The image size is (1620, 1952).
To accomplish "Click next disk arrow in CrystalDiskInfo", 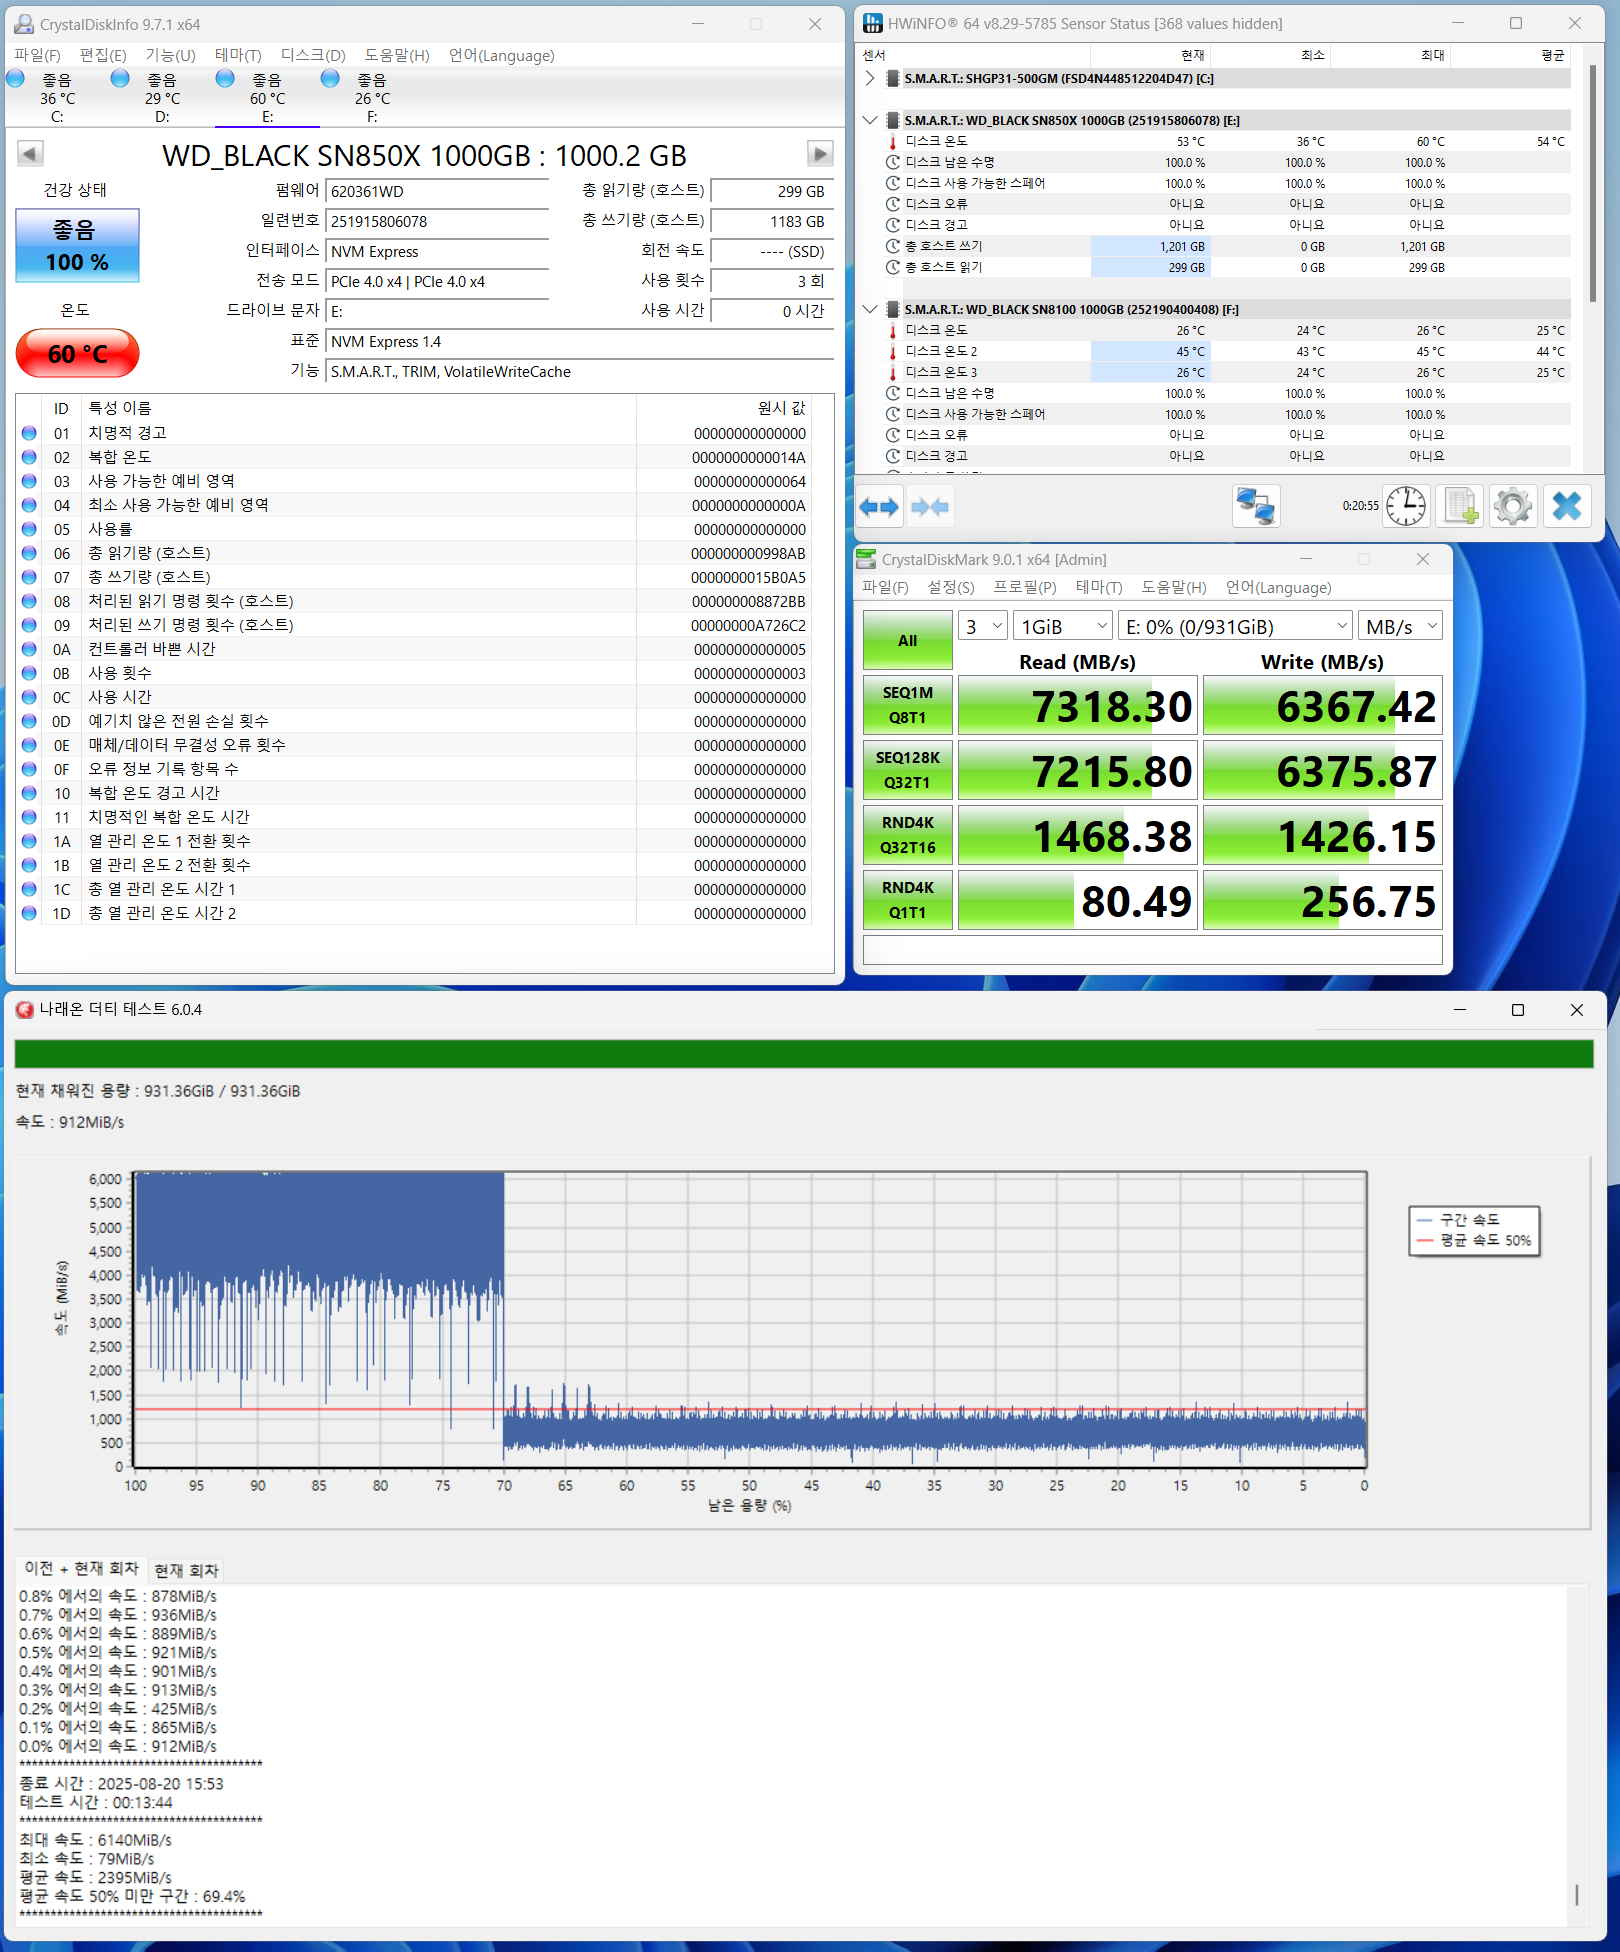I will tap(820, 154).
